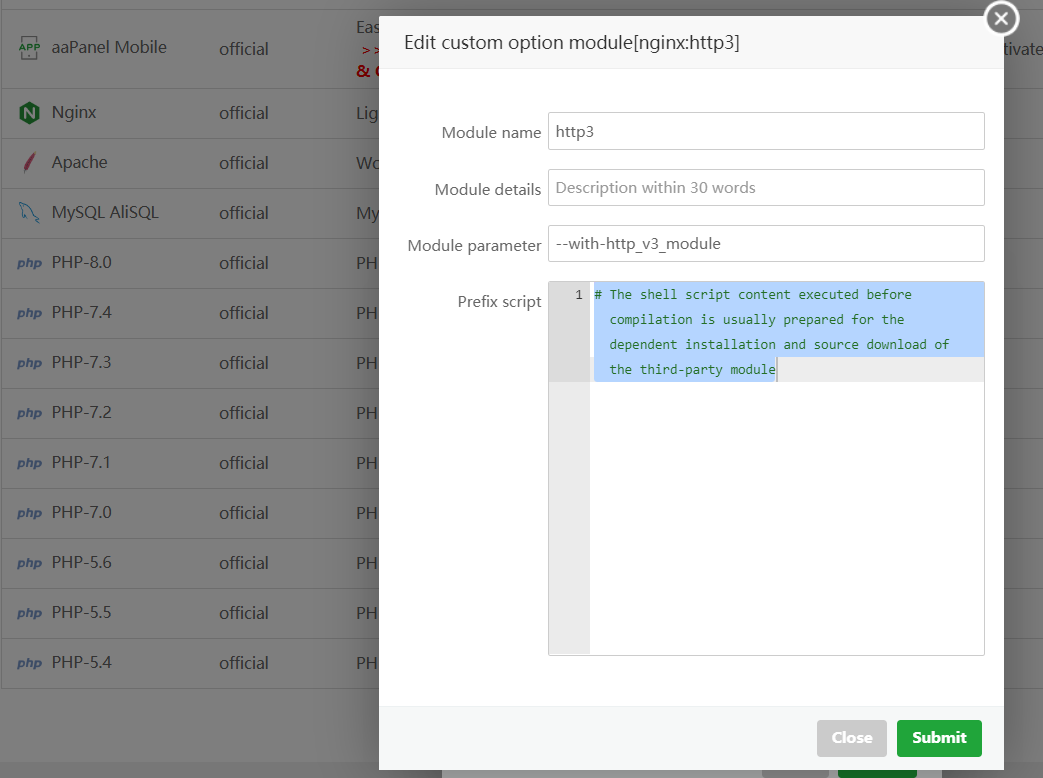Click the Nginx logo icon

point(29,113)
